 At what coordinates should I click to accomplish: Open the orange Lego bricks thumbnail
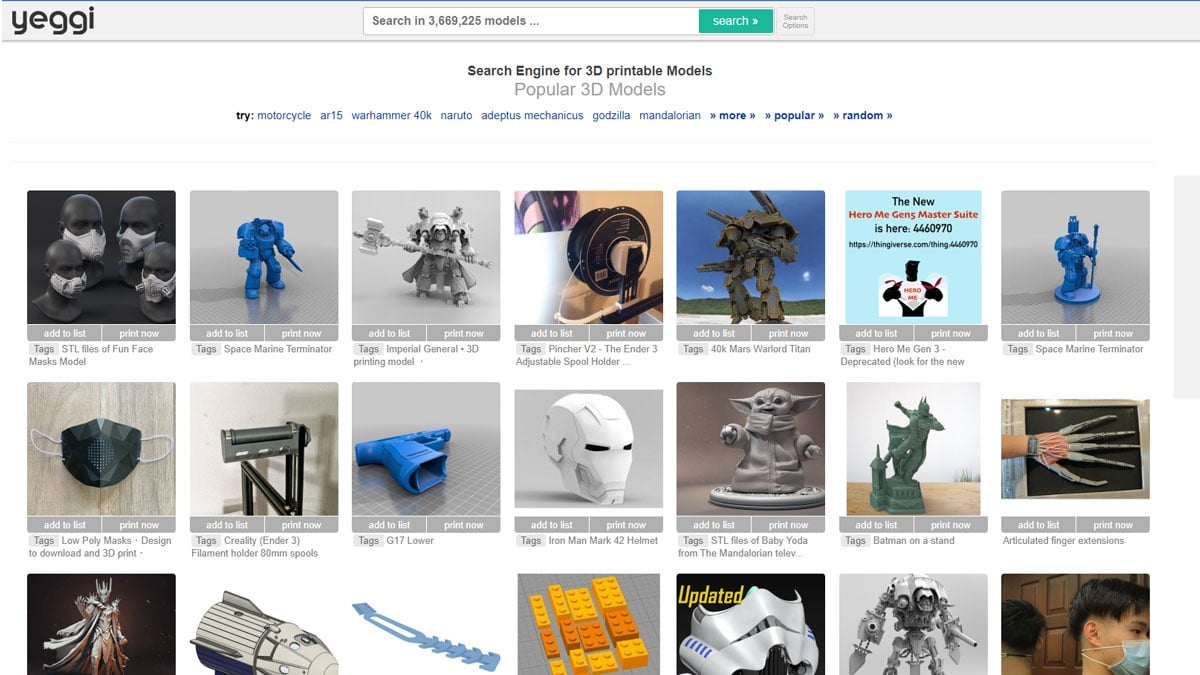click(588, 624)
